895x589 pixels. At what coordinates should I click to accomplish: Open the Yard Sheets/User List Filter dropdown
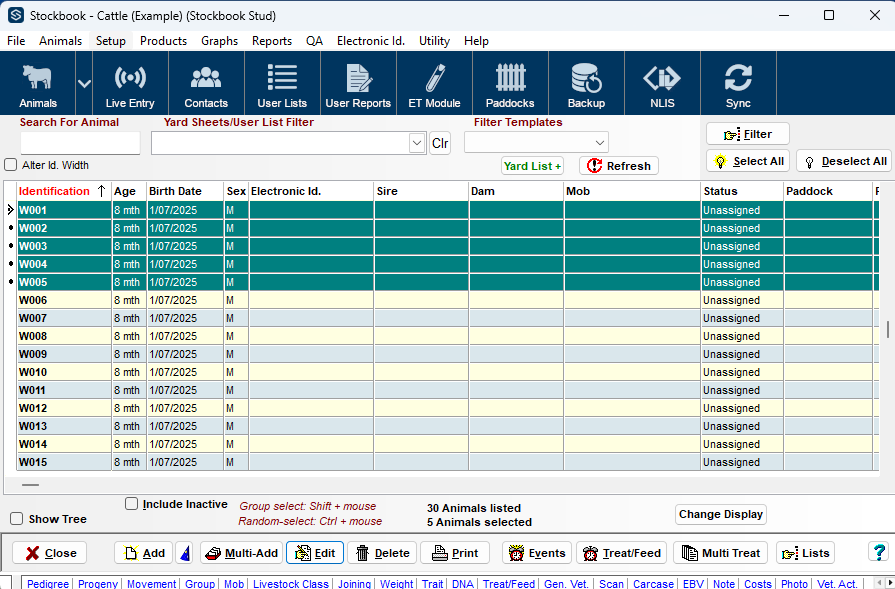point(417,143)
